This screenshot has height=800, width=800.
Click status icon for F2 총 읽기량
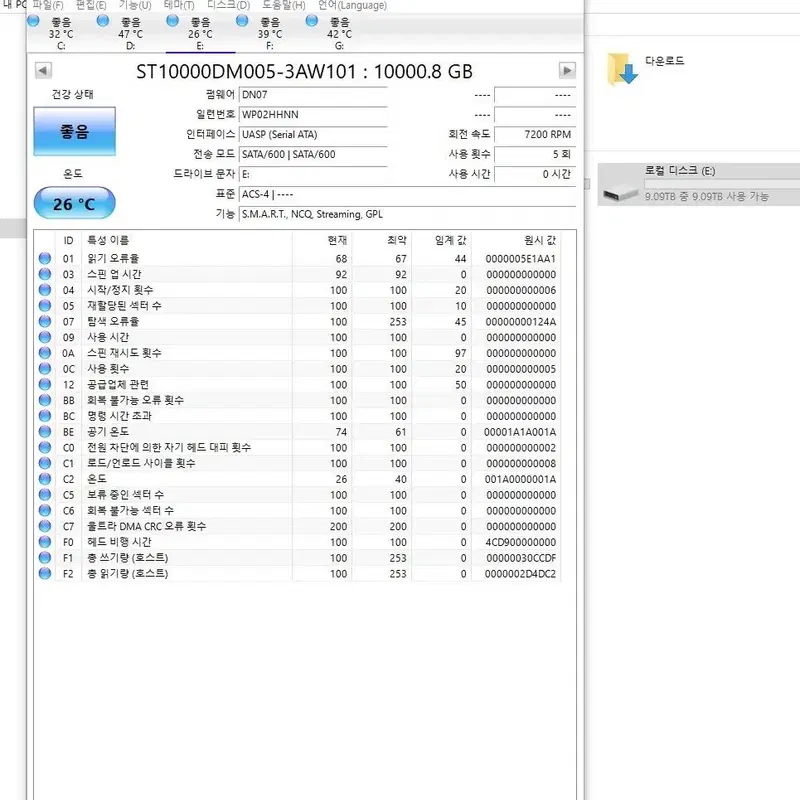(x=45, y=573)
